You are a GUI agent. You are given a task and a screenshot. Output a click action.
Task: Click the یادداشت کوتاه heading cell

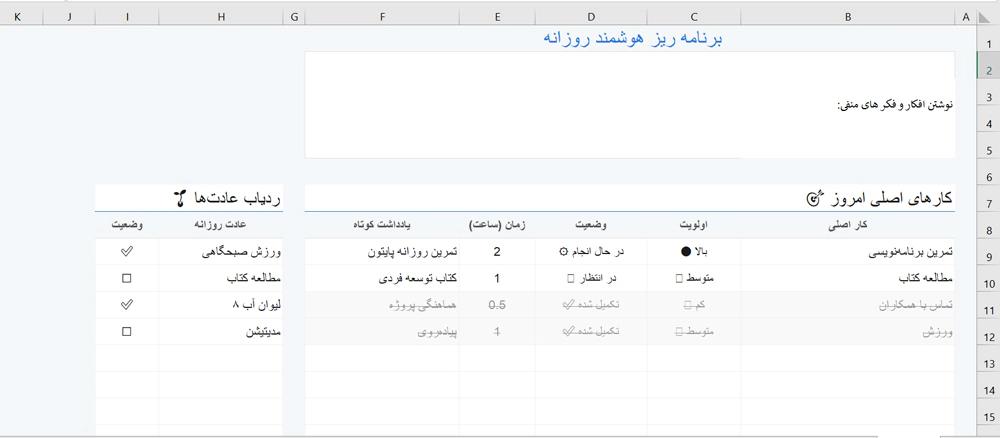pyautogui.click(x=382, y=225)
